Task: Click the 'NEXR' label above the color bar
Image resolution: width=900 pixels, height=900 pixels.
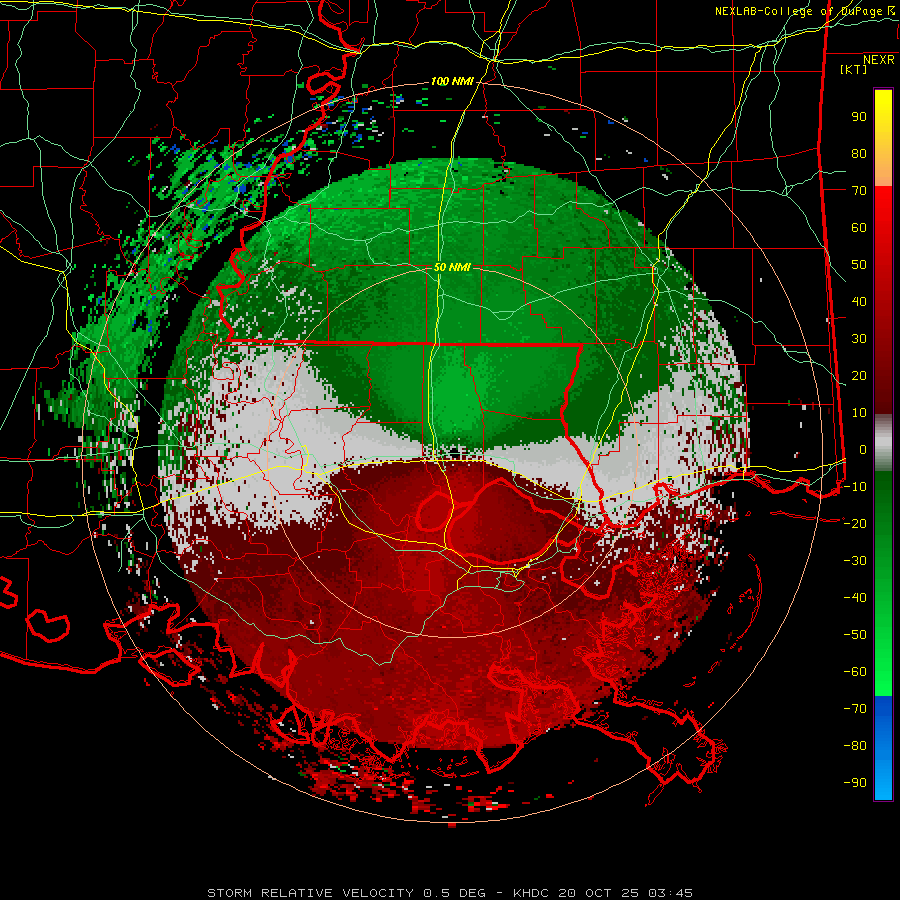Action: (x=878, y=60)
